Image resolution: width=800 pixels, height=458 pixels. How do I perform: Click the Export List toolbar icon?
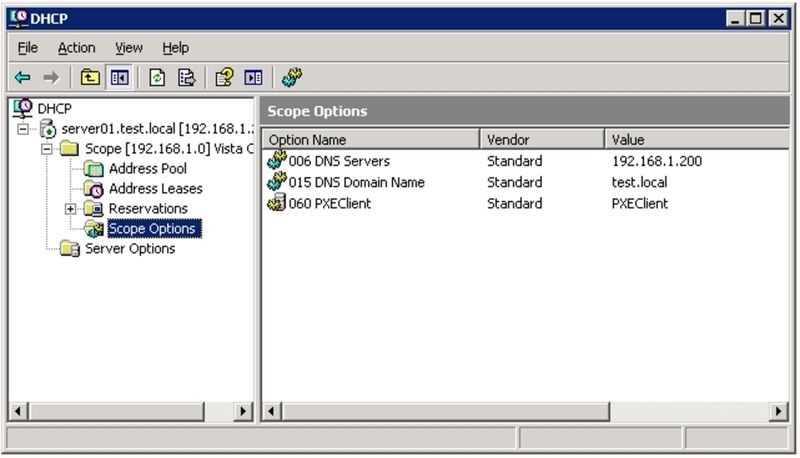[x=187, y=78]
